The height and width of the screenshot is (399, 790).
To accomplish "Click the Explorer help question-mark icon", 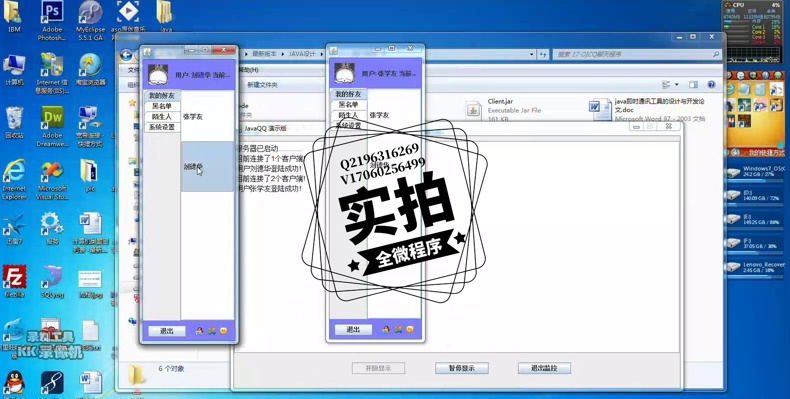I will pos(711,85).
